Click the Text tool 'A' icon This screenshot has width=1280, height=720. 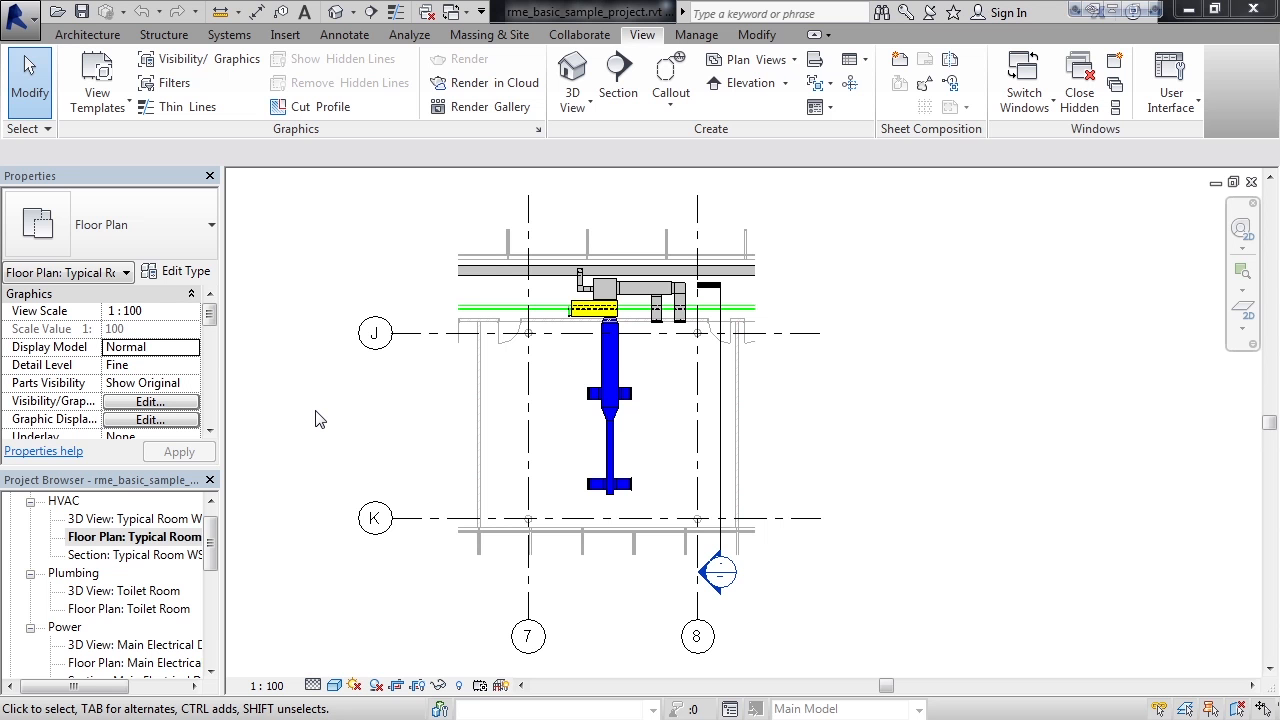click(304, 12)
